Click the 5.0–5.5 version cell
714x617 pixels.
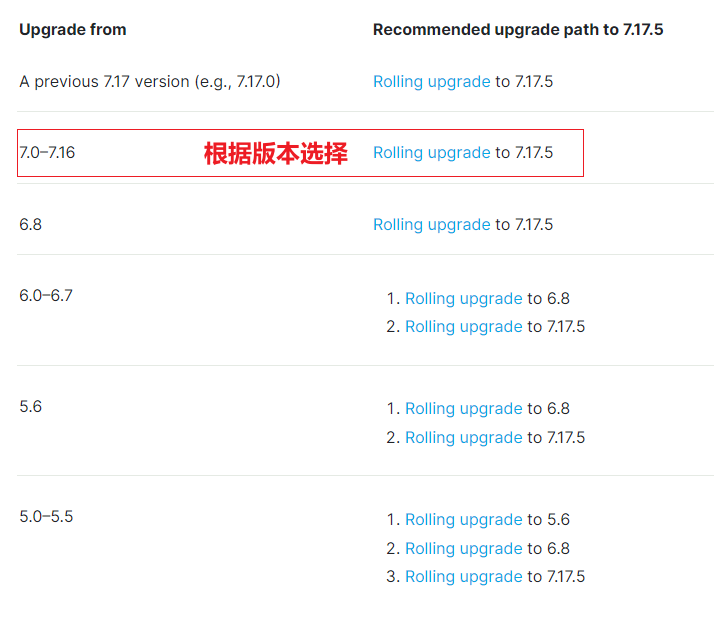tap(46, 517)
